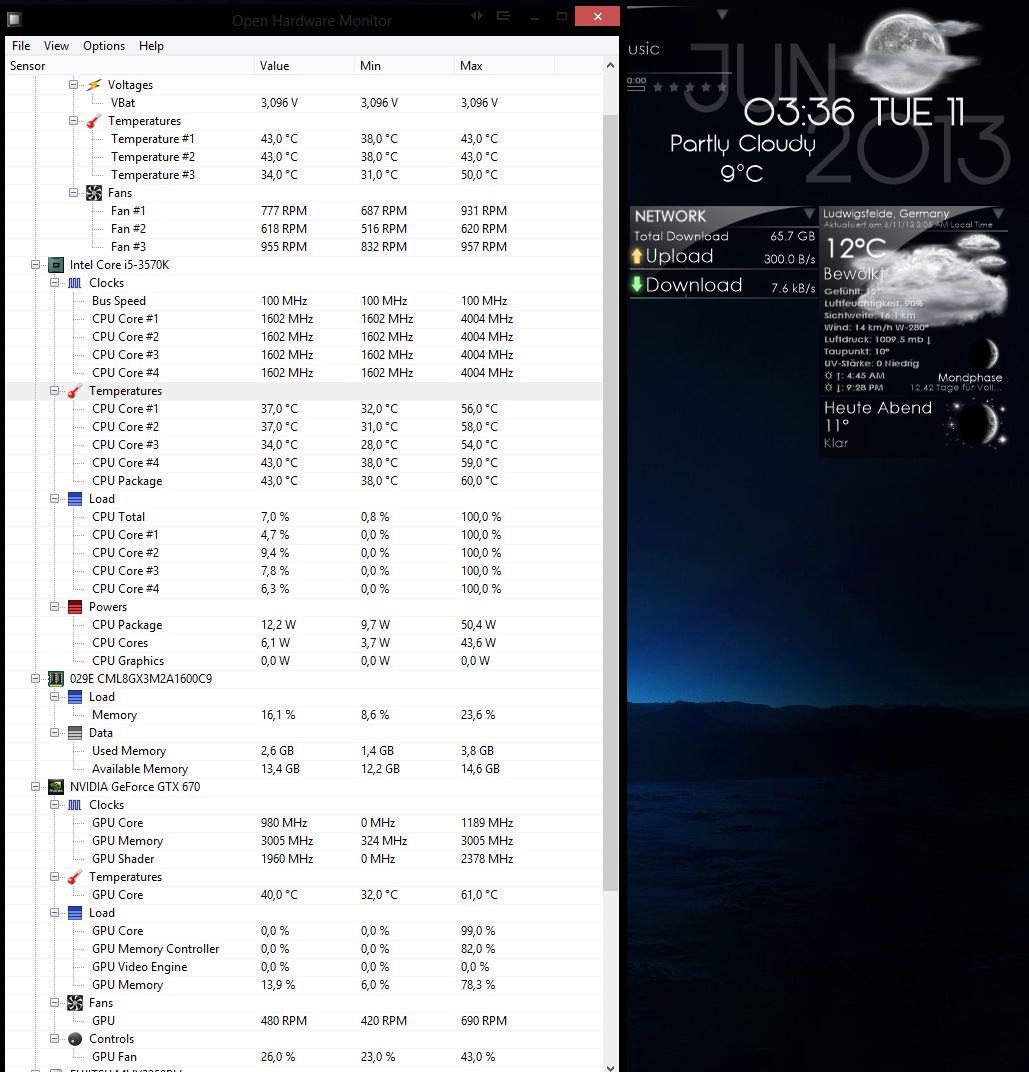The height and width of the screenshot is (1072, 1029).
Task: Click the scrollbar up arrow
Action: coord(611,66)
